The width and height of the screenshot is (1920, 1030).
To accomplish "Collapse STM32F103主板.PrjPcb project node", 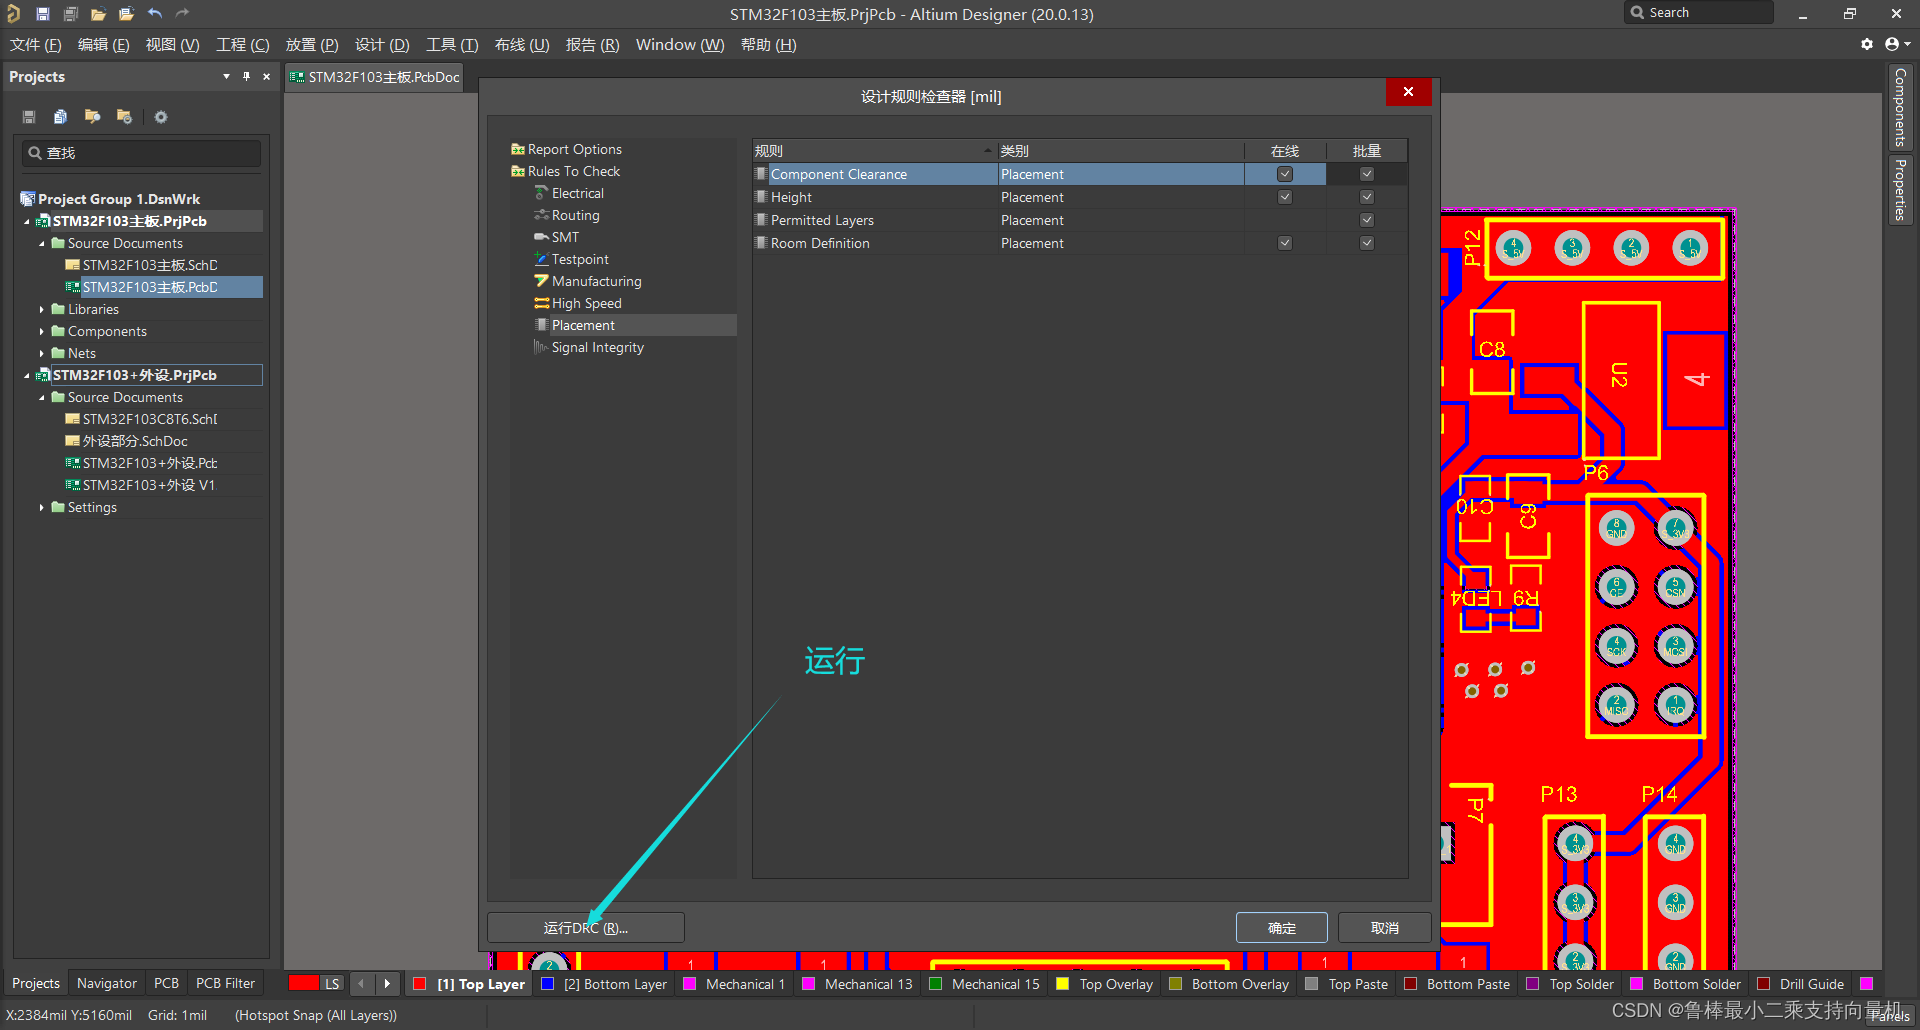I will pyautogui.click(x=27, y=221).
